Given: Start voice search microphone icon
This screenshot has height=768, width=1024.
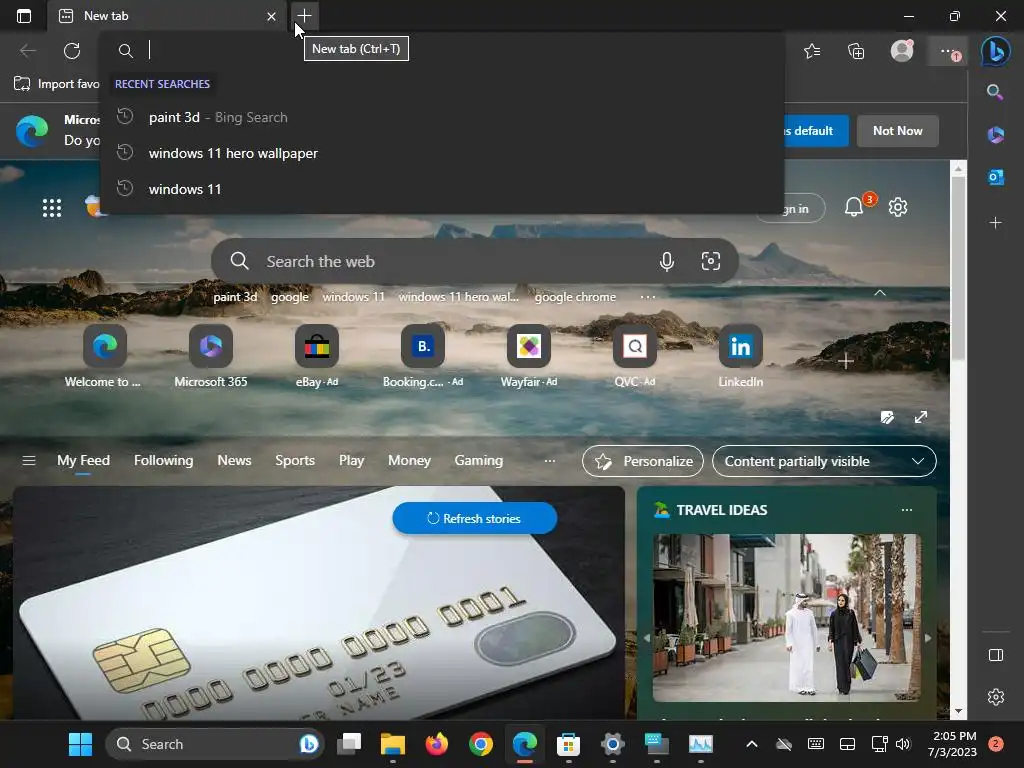Looking at the screenshot, I should click(667, 262).
